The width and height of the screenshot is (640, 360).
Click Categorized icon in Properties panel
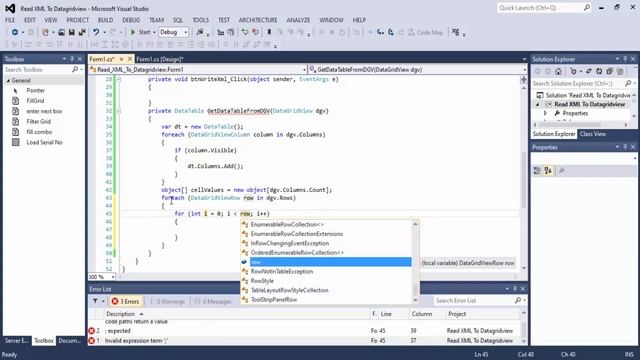click(x=537, y=171)
